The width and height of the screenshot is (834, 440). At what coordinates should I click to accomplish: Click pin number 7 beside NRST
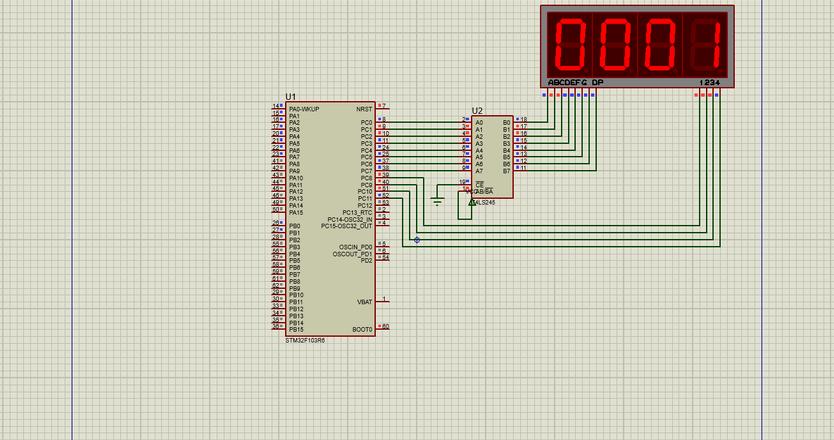point(383,106)
